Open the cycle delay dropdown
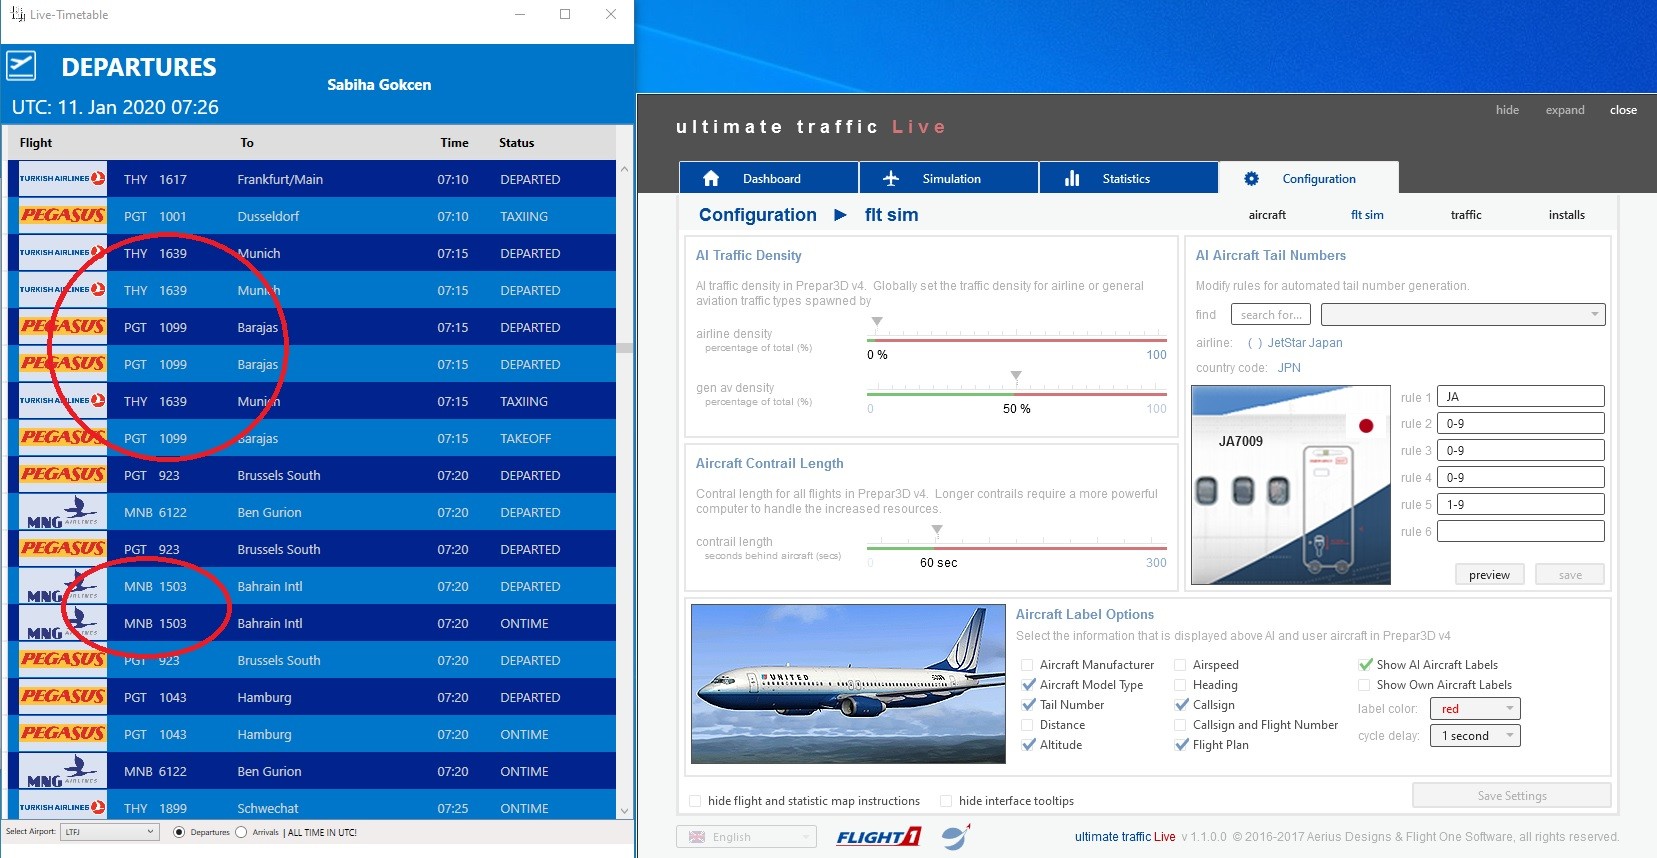1657x858 pixels. pyautogui.click(x=1475, y=736)
